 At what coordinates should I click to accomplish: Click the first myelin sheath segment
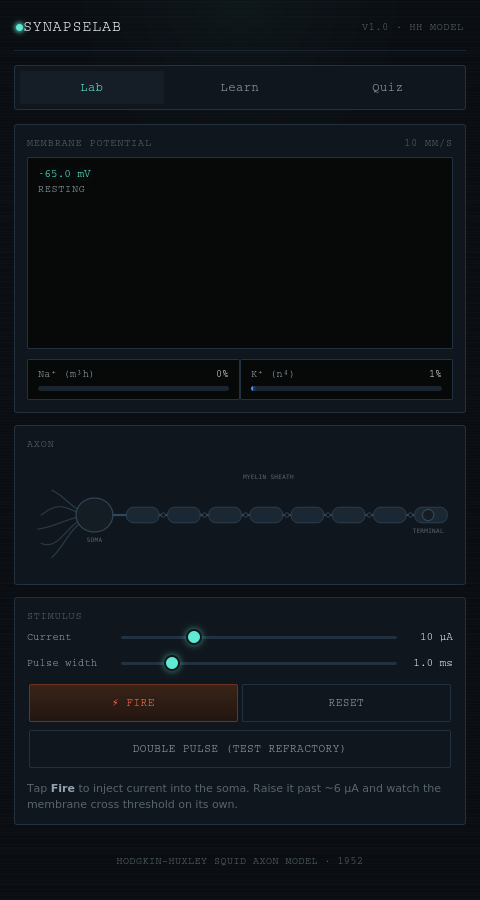142,515
